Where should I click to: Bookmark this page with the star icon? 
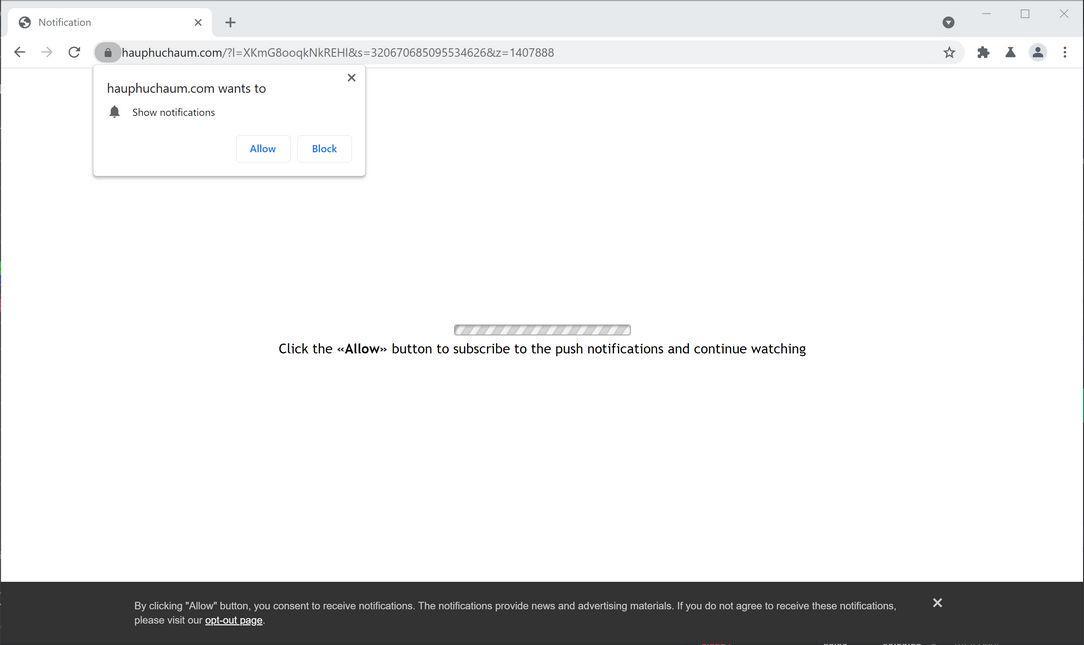pyautogui.click(x=948, y=52)
